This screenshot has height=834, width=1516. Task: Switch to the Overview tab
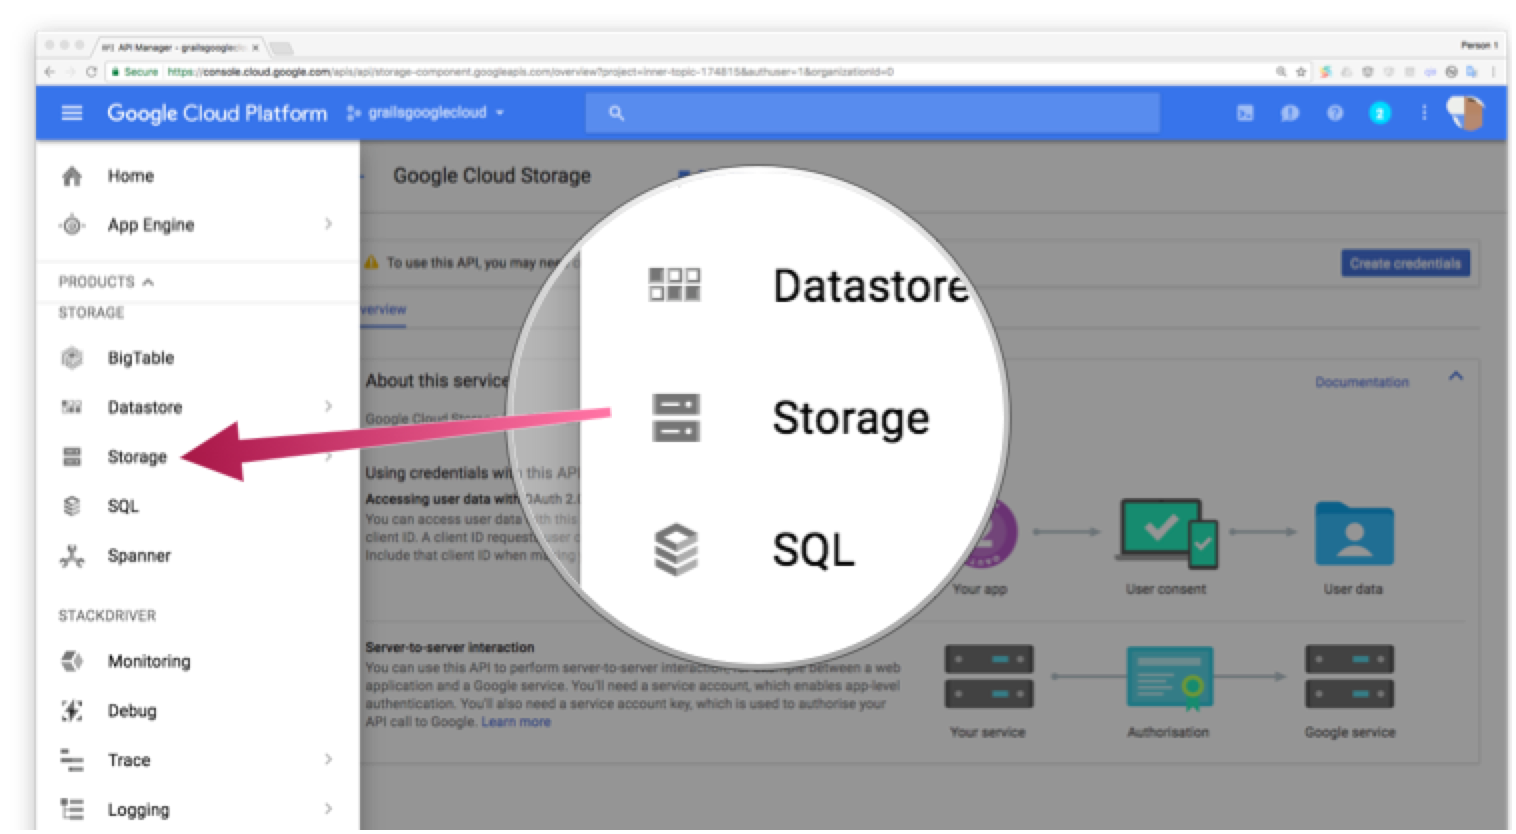[384, 310]
